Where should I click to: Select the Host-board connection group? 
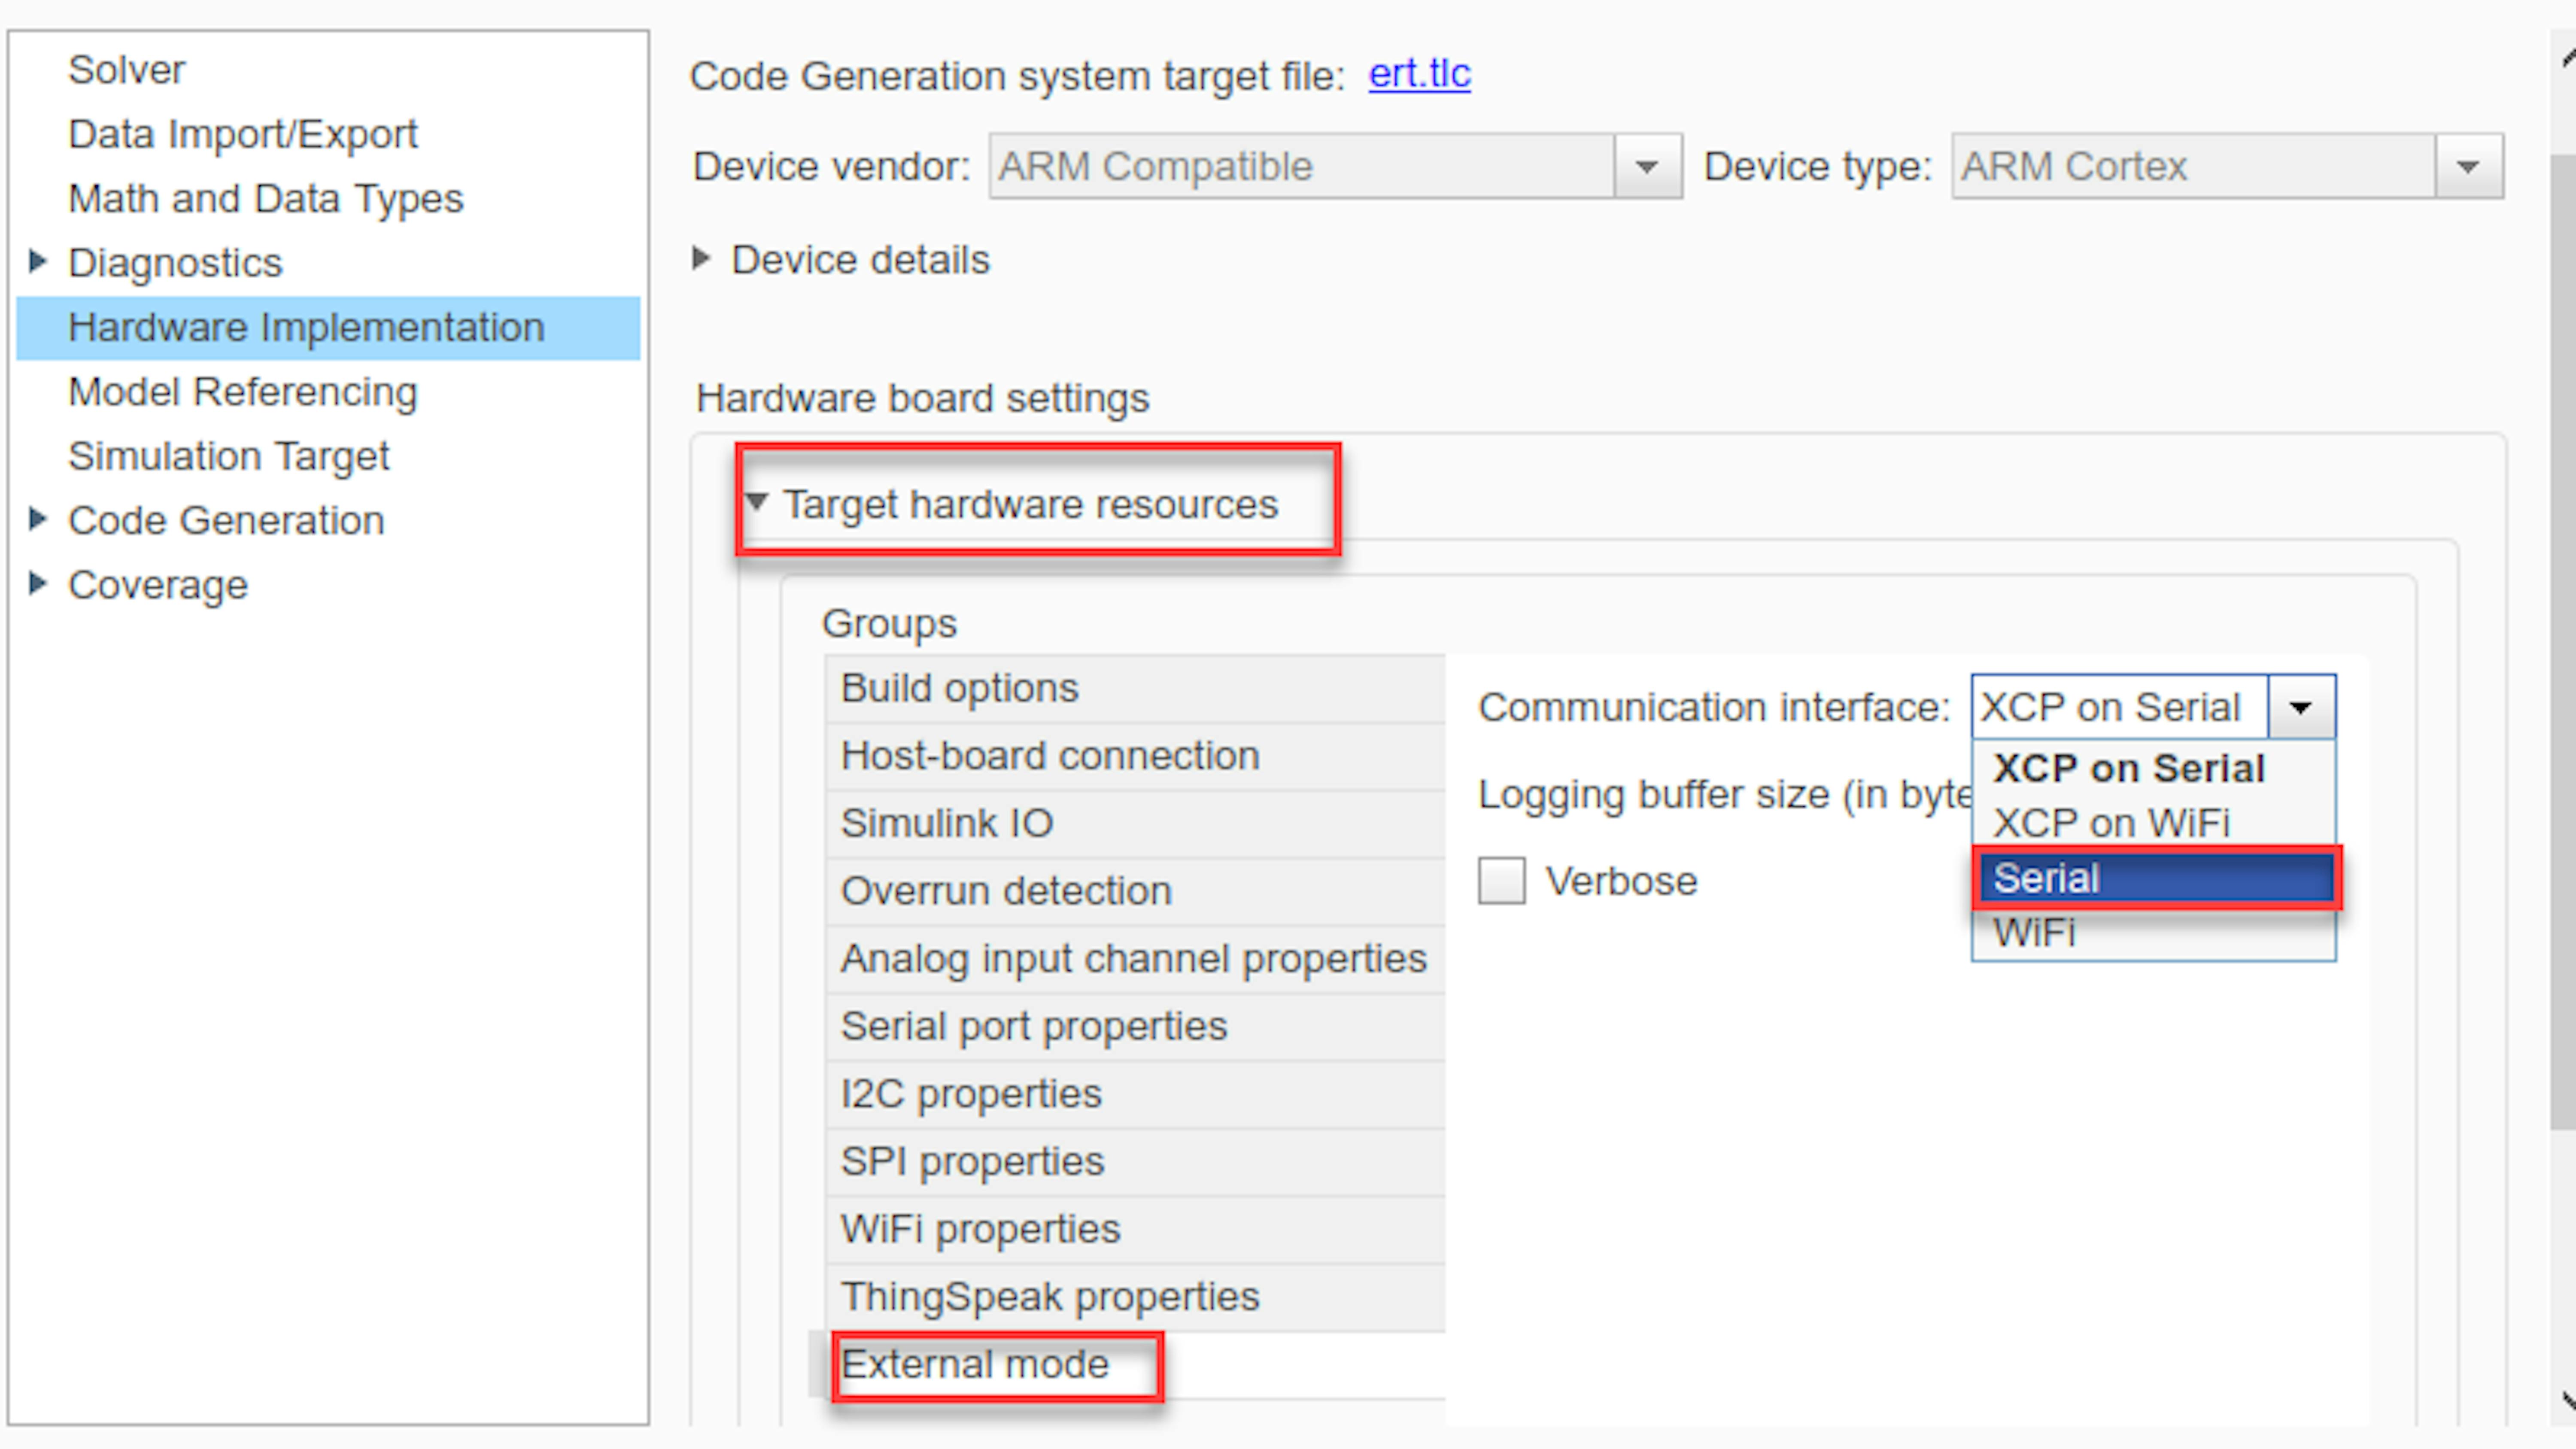coord(1135,756)
